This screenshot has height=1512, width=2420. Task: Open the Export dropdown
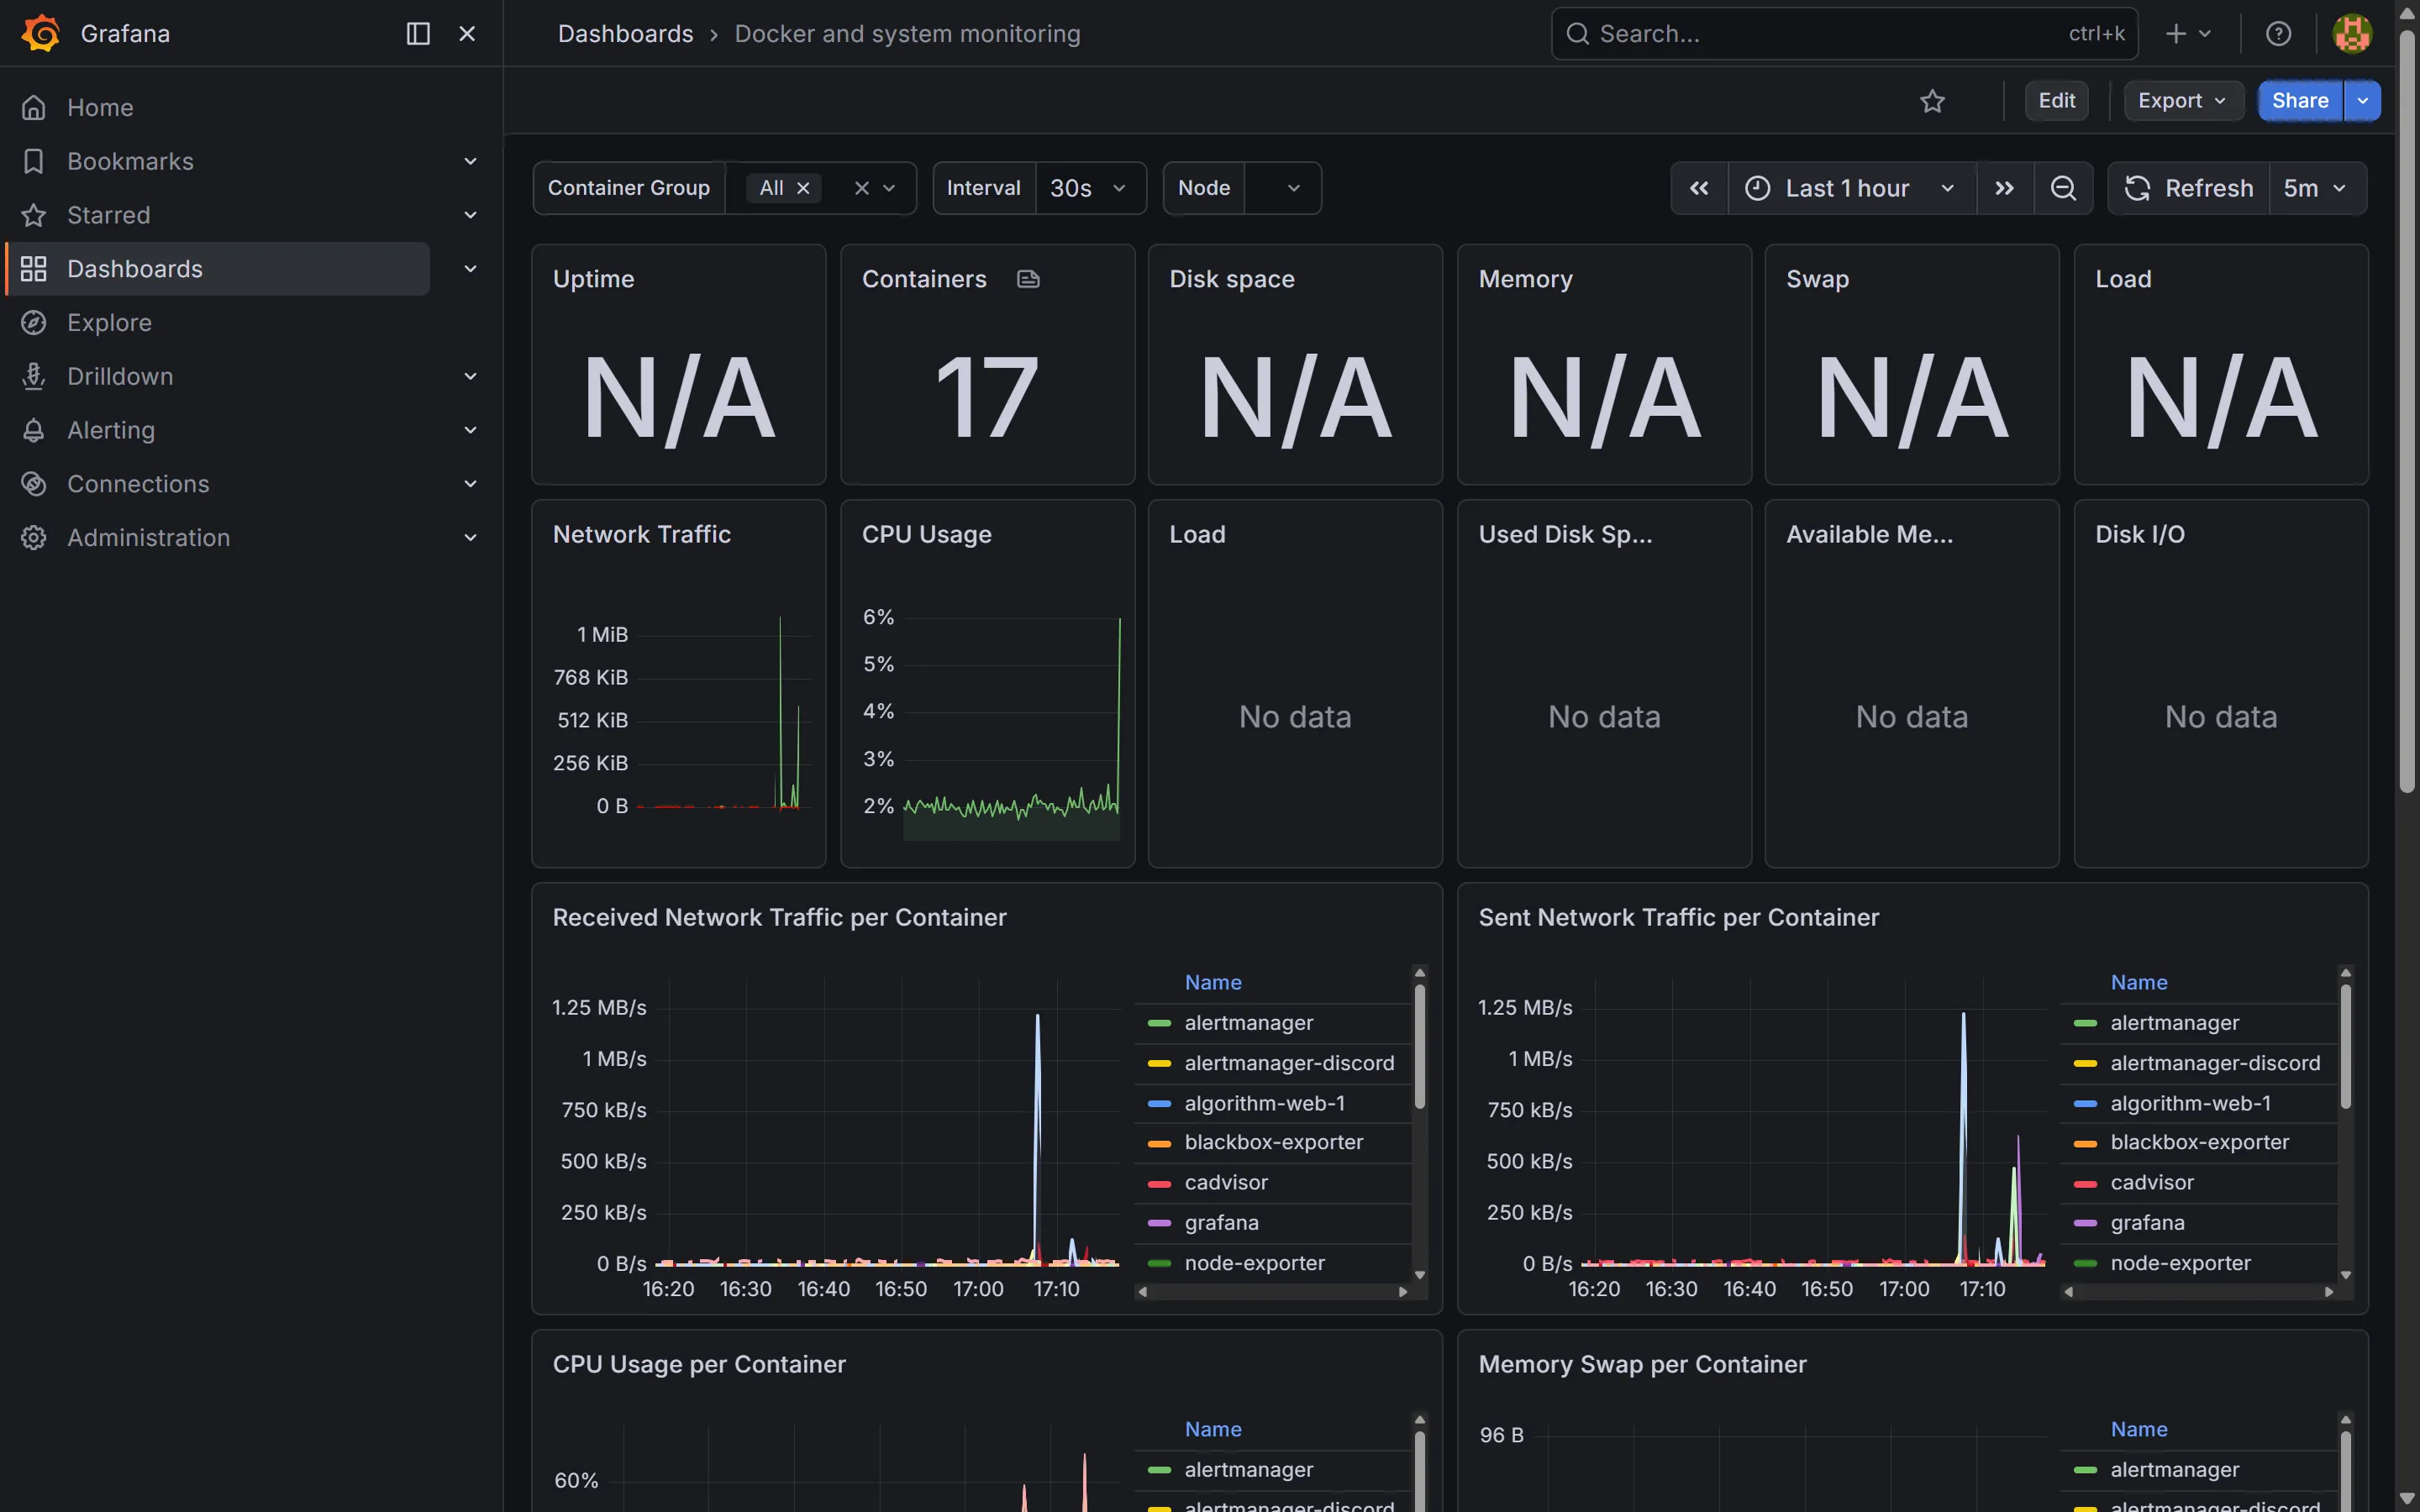pos(2183,101)
